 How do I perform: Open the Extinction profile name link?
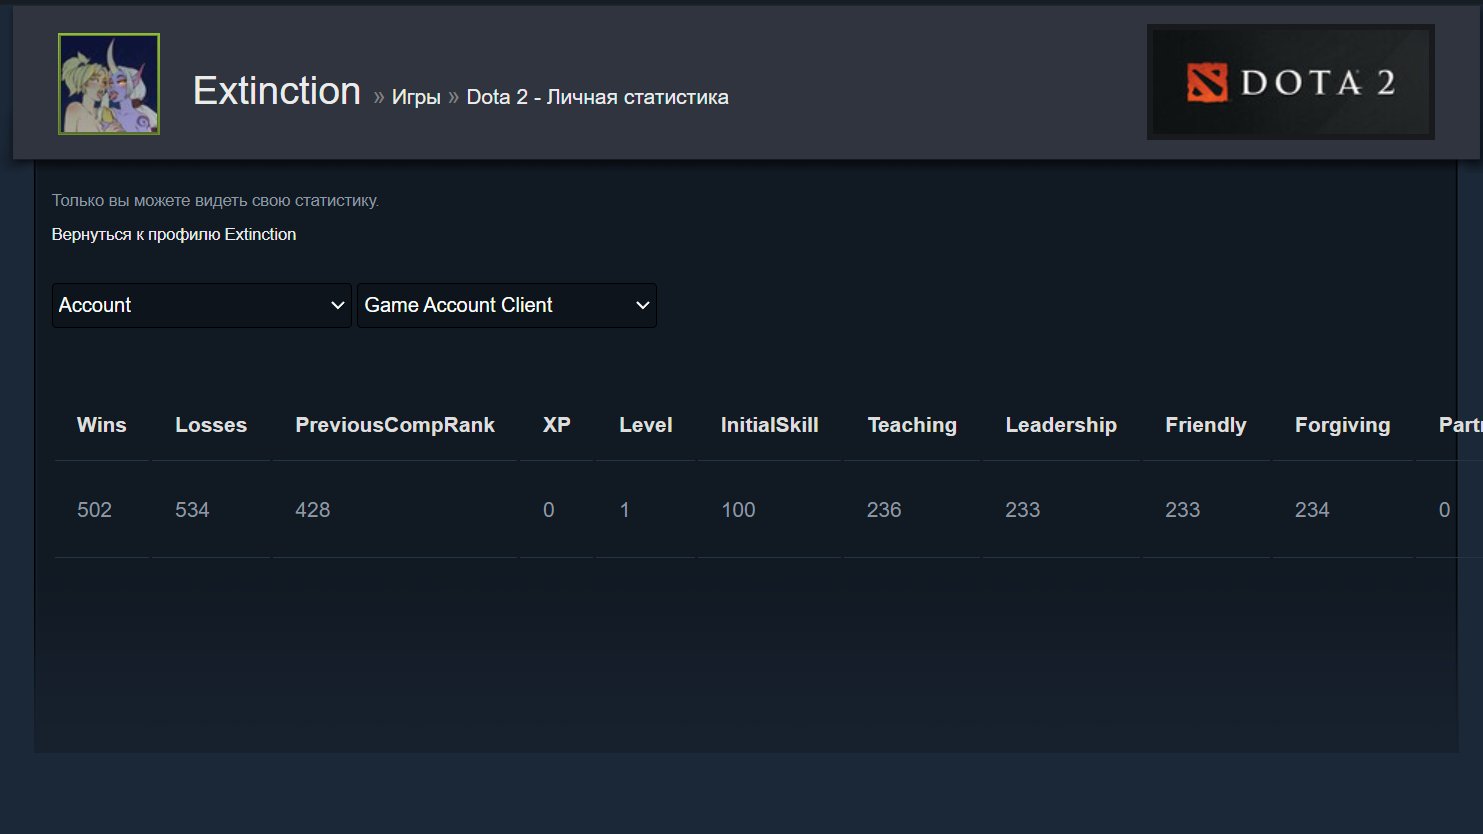[x=277, y=91]
